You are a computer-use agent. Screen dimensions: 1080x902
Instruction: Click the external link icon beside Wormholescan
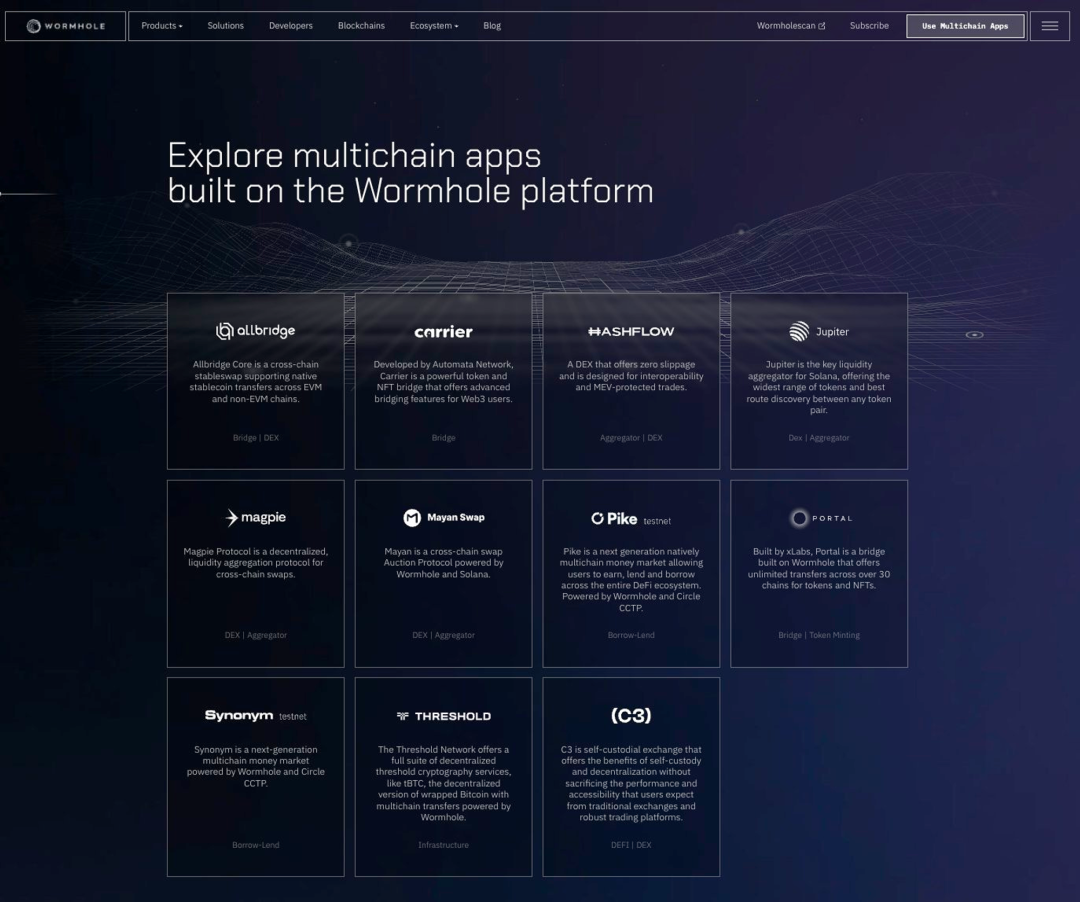[x=822, y=26]
